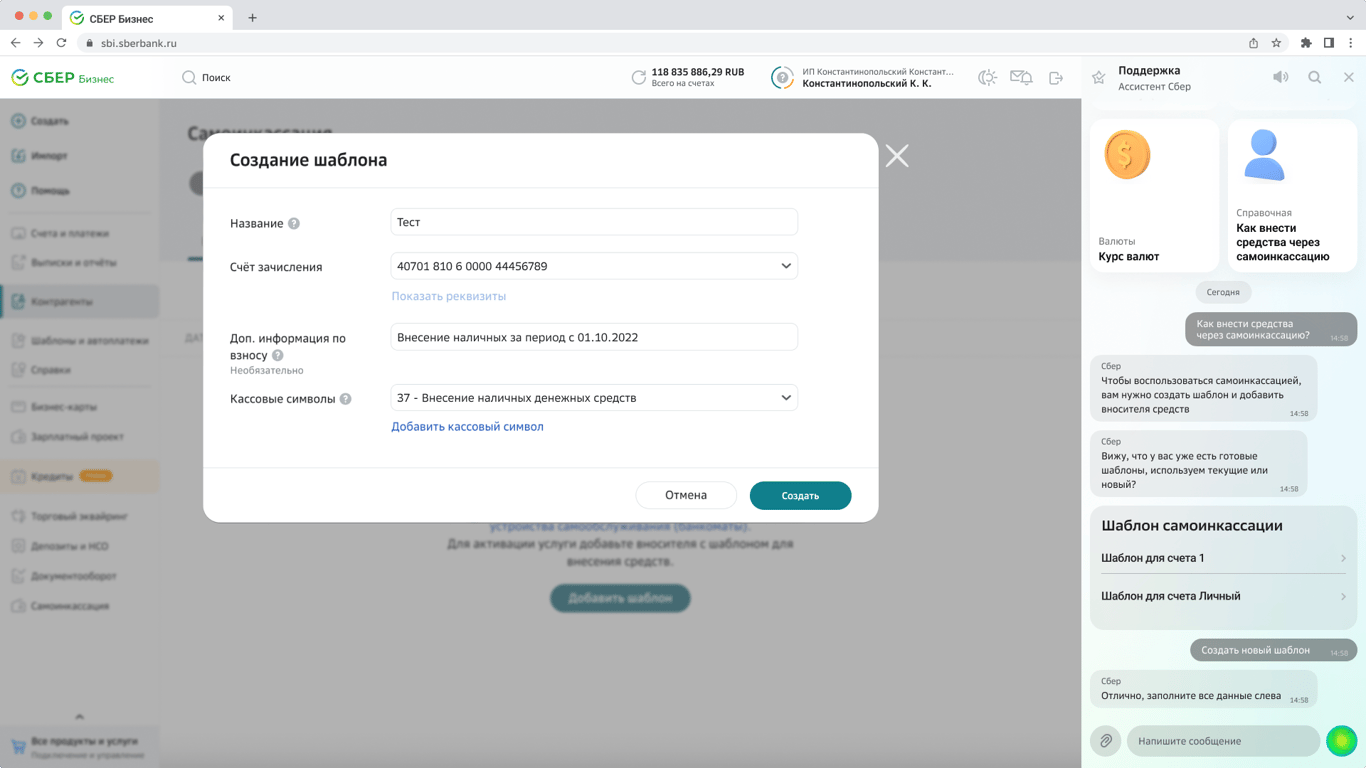Image resolution: width=1366 pixels, height=768 pixels.
Task: Share the page via the browser share icon
Action: (1253, 43)
